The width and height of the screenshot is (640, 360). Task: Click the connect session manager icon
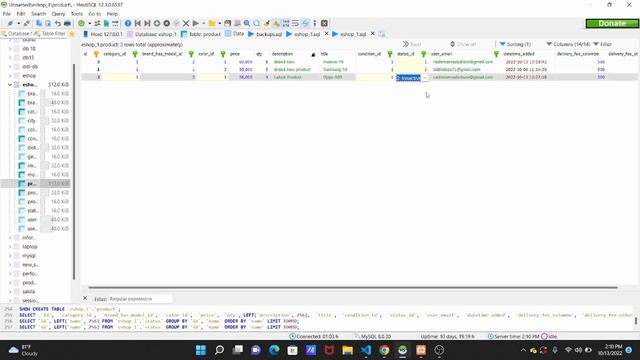10,24
